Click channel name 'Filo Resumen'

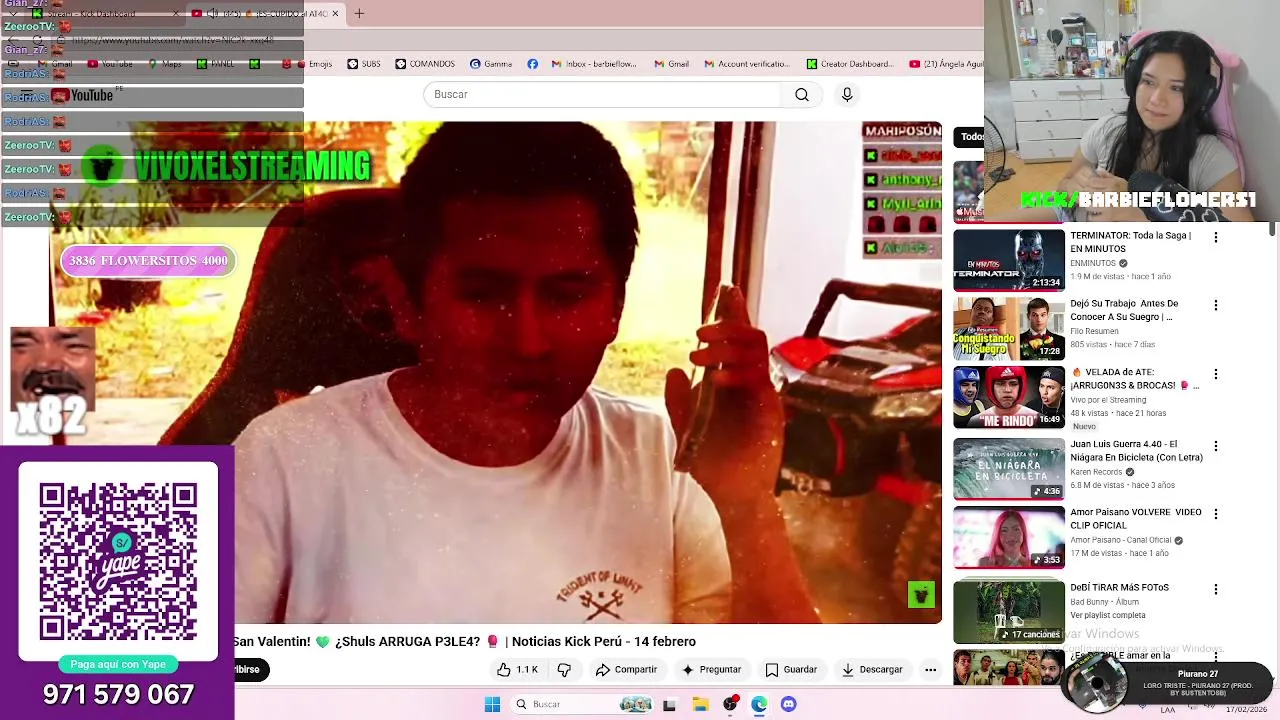tap(1094, 331)
